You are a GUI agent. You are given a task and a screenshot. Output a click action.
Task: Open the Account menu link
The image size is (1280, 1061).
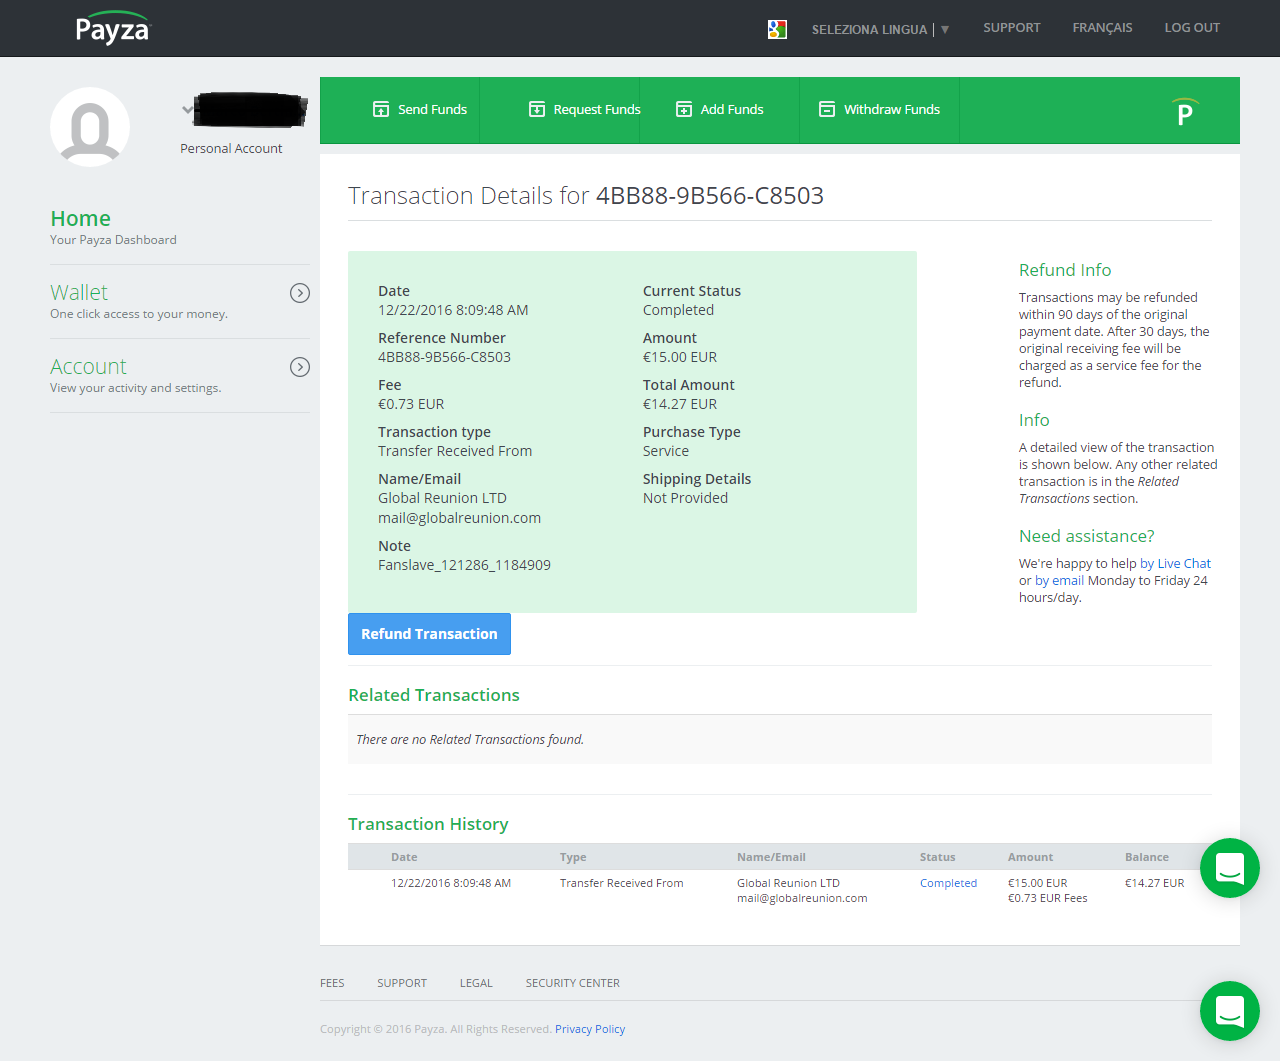(x=88, y=366)
